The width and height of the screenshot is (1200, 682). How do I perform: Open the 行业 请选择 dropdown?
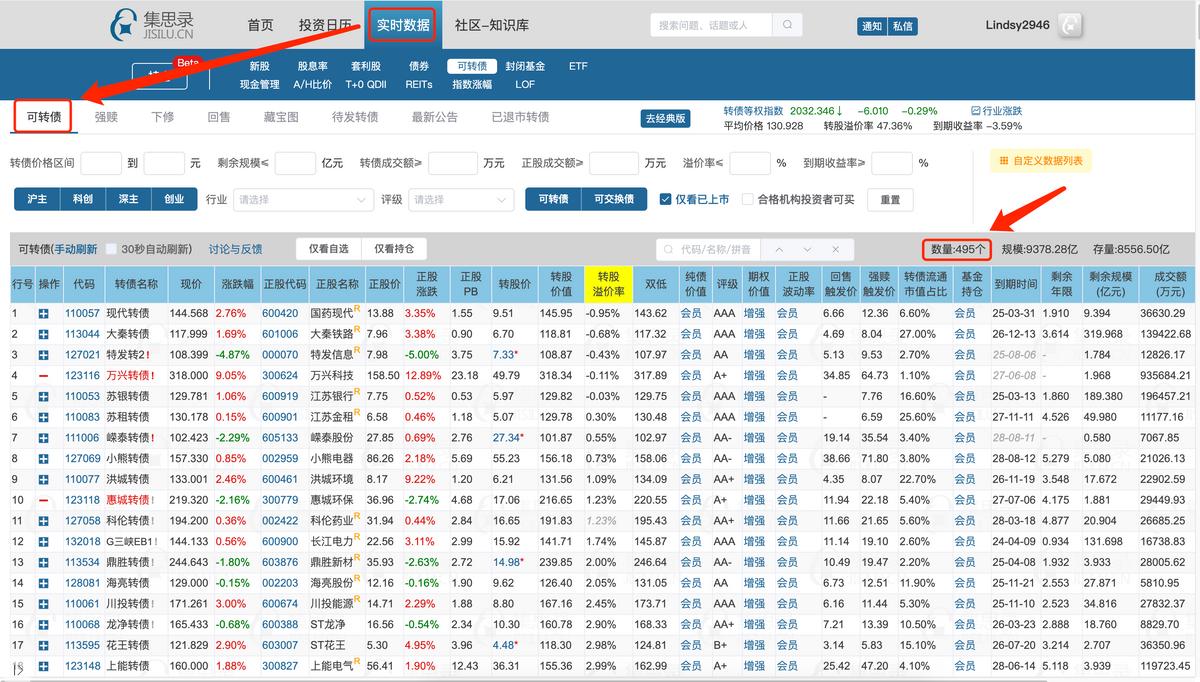pyautogui.click(x=304, y=198)
